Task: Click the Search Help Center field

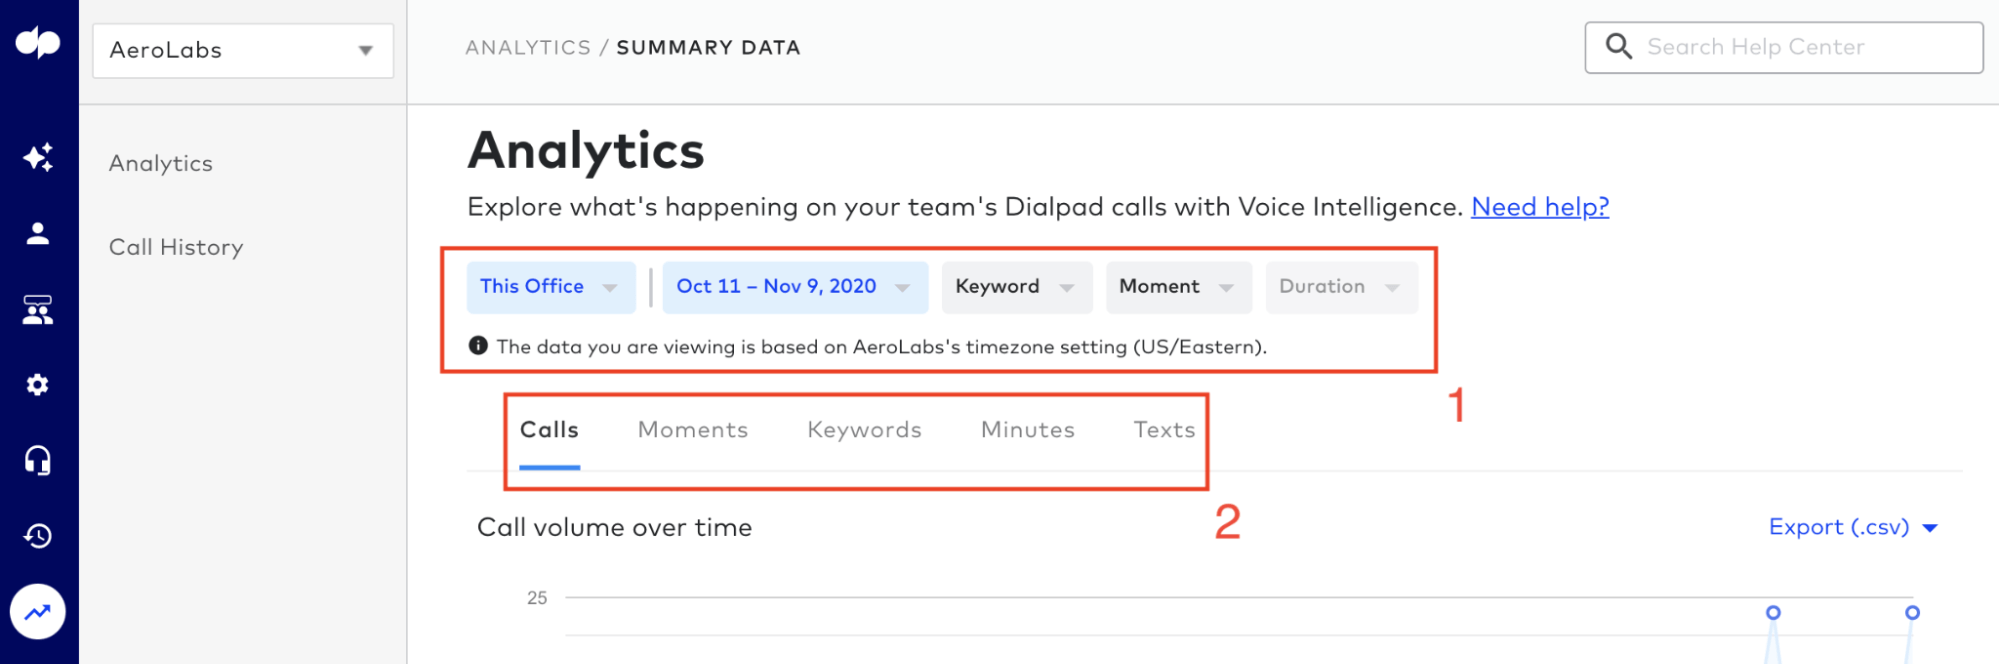Action: tap(1784, 47)
